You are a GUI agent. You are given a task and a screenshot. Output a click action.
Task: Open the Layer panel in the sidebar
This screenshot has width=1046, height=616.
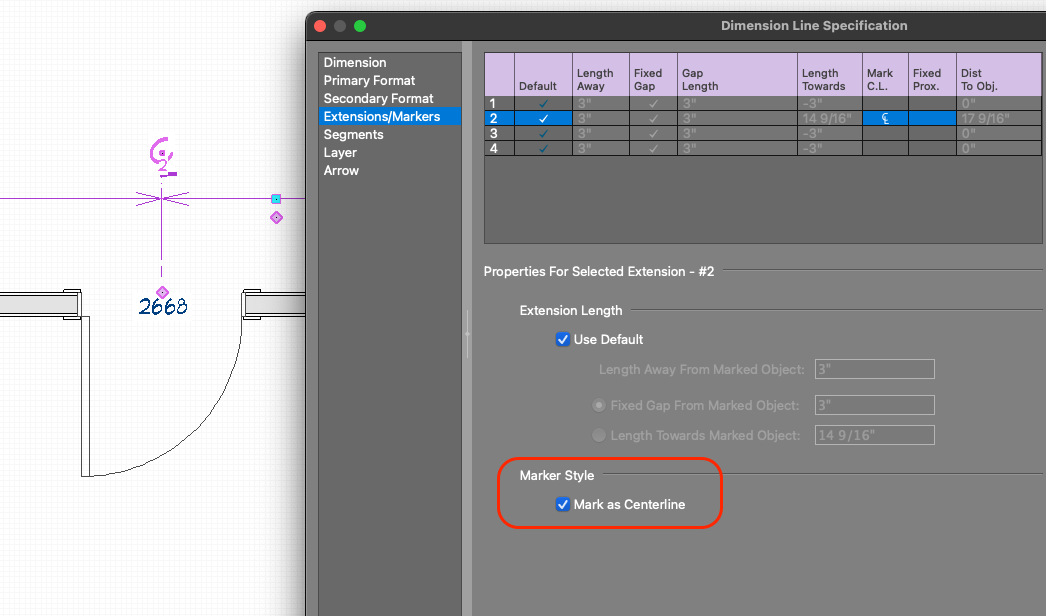pyautogui.click(x=340, y=152)
